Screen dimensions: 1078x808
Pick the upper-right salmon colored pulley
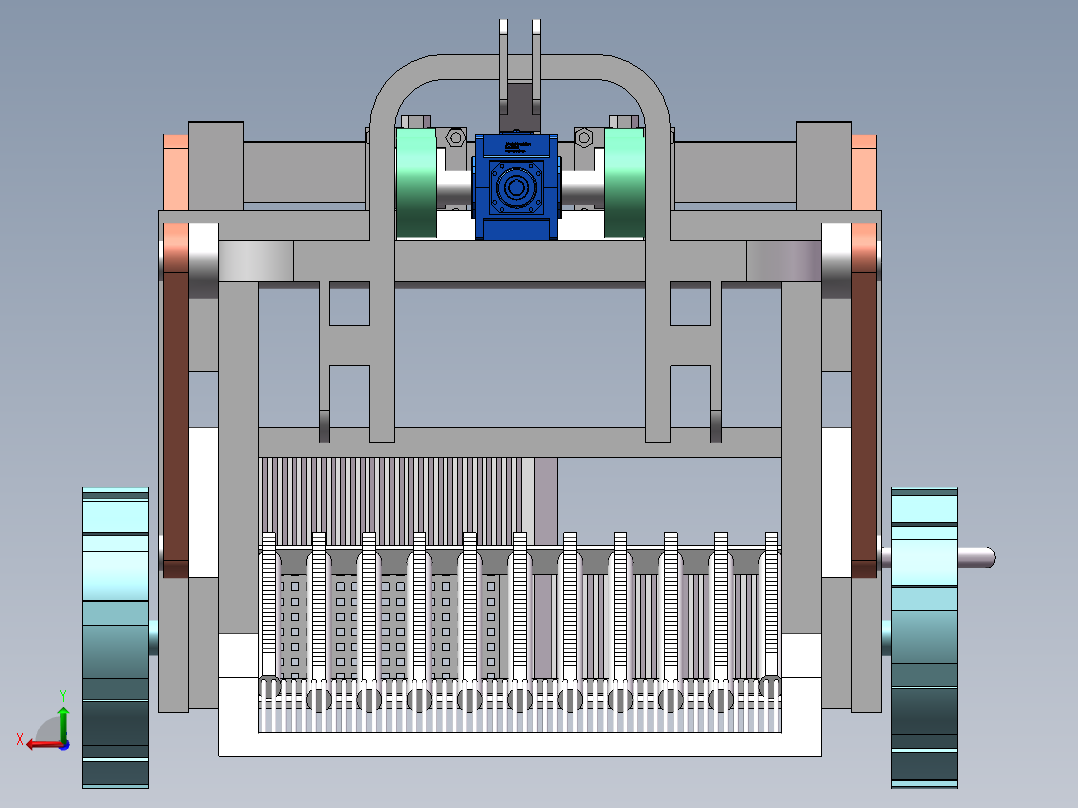(864, 172)
